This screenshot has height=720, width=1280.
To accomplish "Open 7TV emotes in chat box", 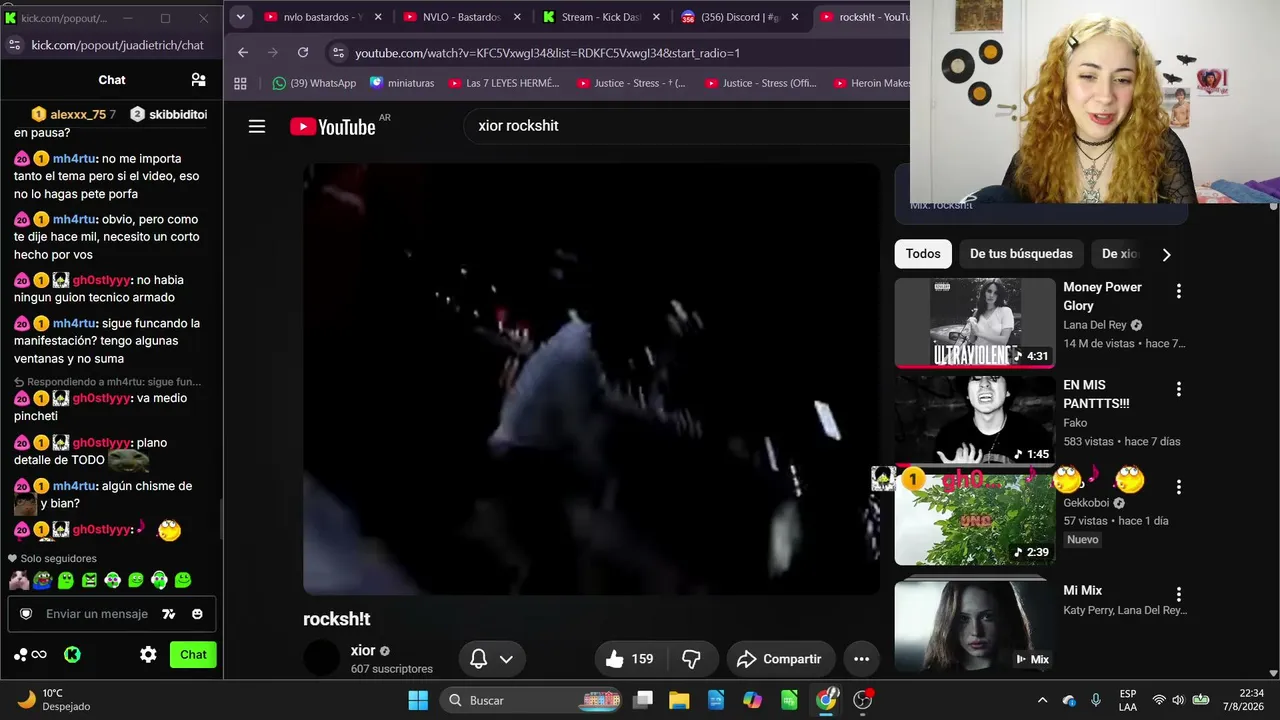I will tap(169, 614).
